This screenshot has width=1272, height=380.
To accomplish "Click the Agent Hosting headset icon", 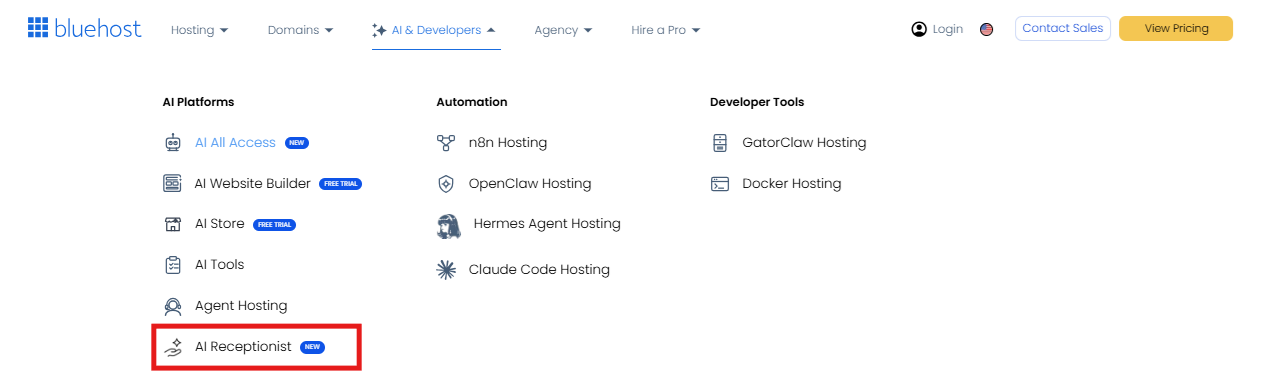I will [x=173, y=306].
